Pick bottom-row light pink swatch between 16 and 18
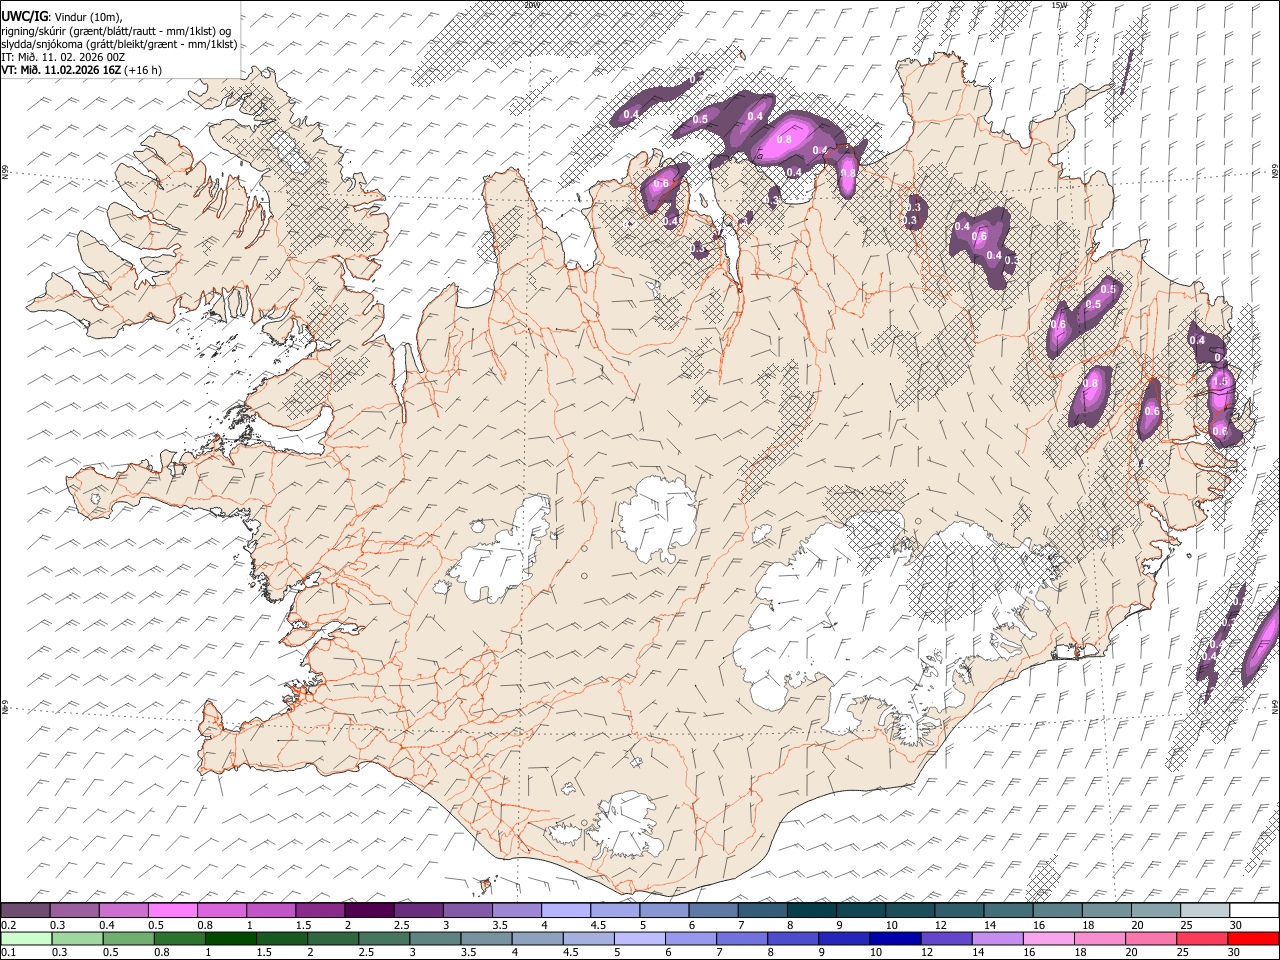 (x=1049, y=938)
